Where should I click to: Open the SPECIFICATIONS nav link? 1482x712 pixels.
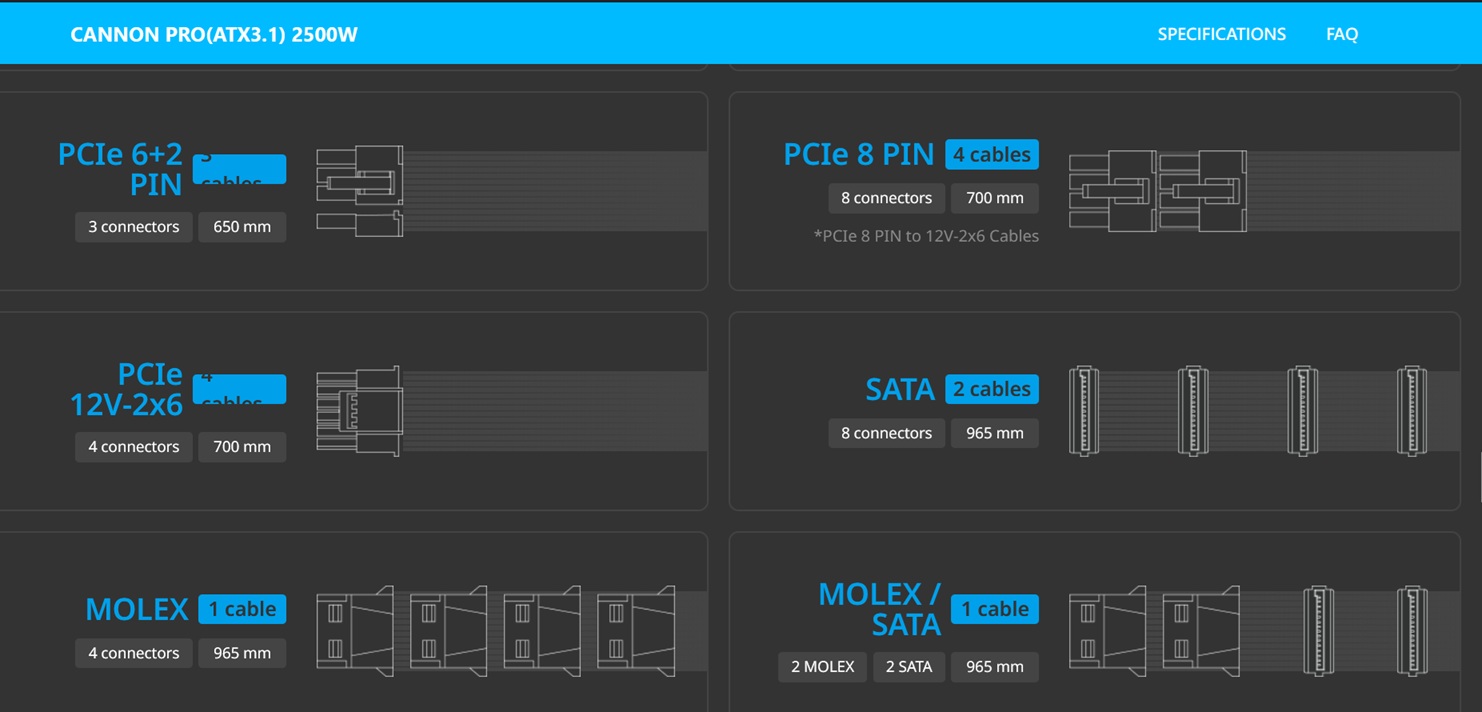coord(1221,34)
